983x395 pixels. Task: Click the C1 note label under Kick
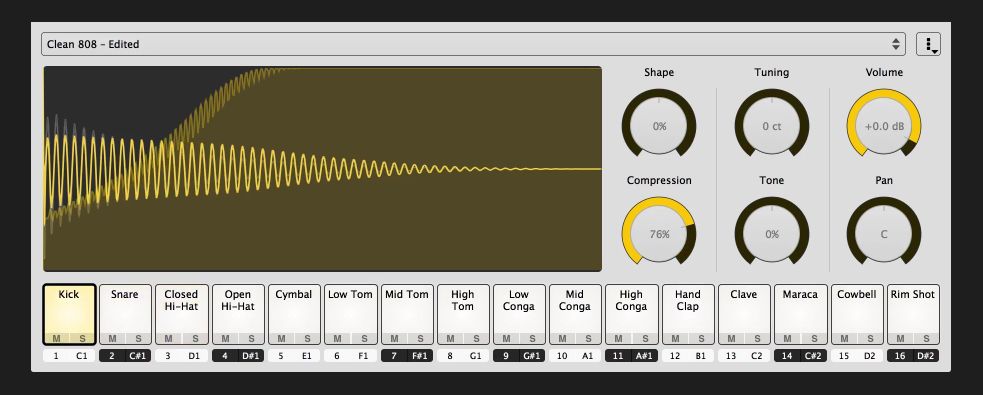click(81, 356)
